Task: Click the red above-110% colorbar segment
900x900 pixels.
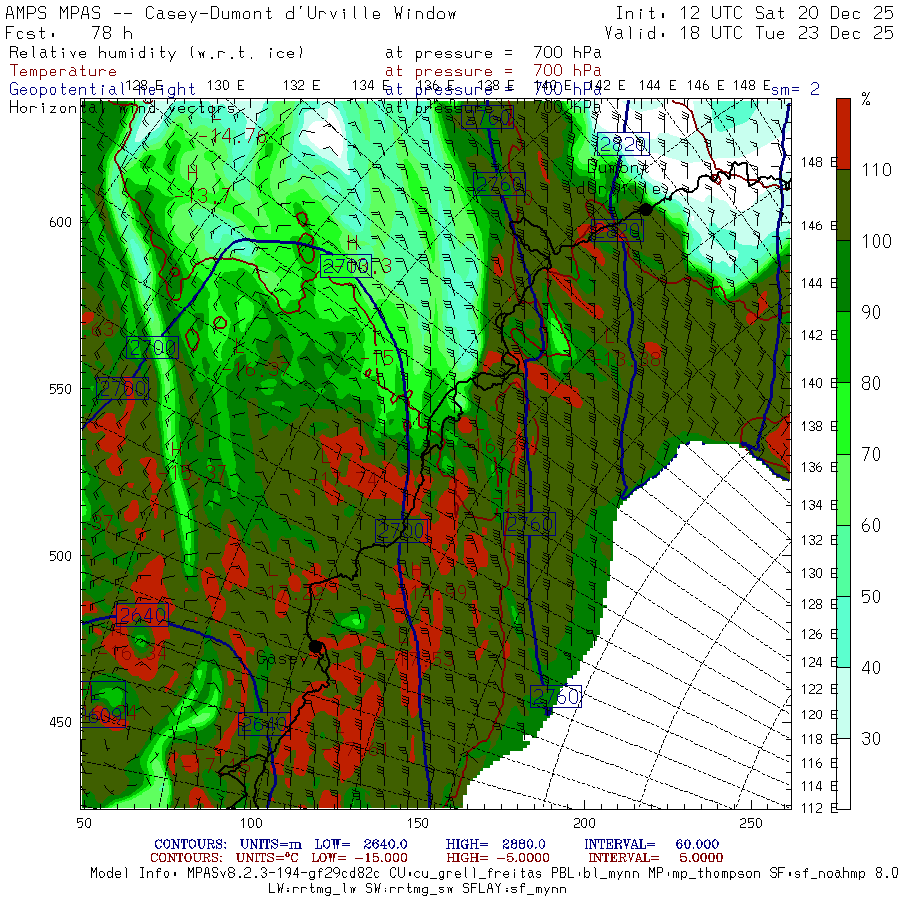Action: [843, 134]
